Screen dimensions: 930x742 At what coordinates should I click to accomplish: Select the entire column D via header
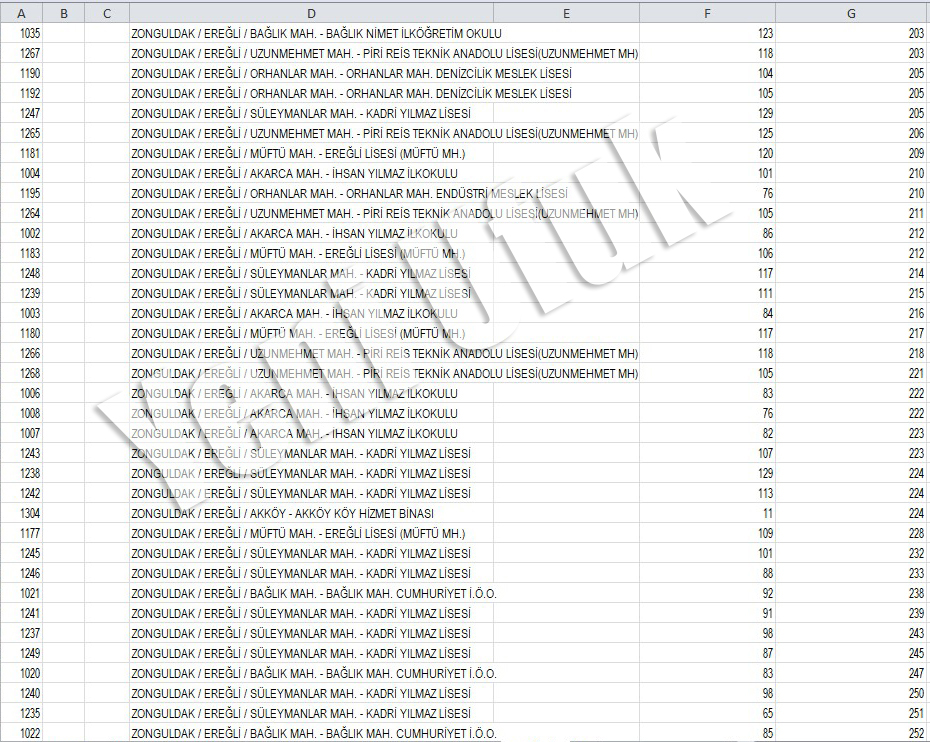[311, 13]
